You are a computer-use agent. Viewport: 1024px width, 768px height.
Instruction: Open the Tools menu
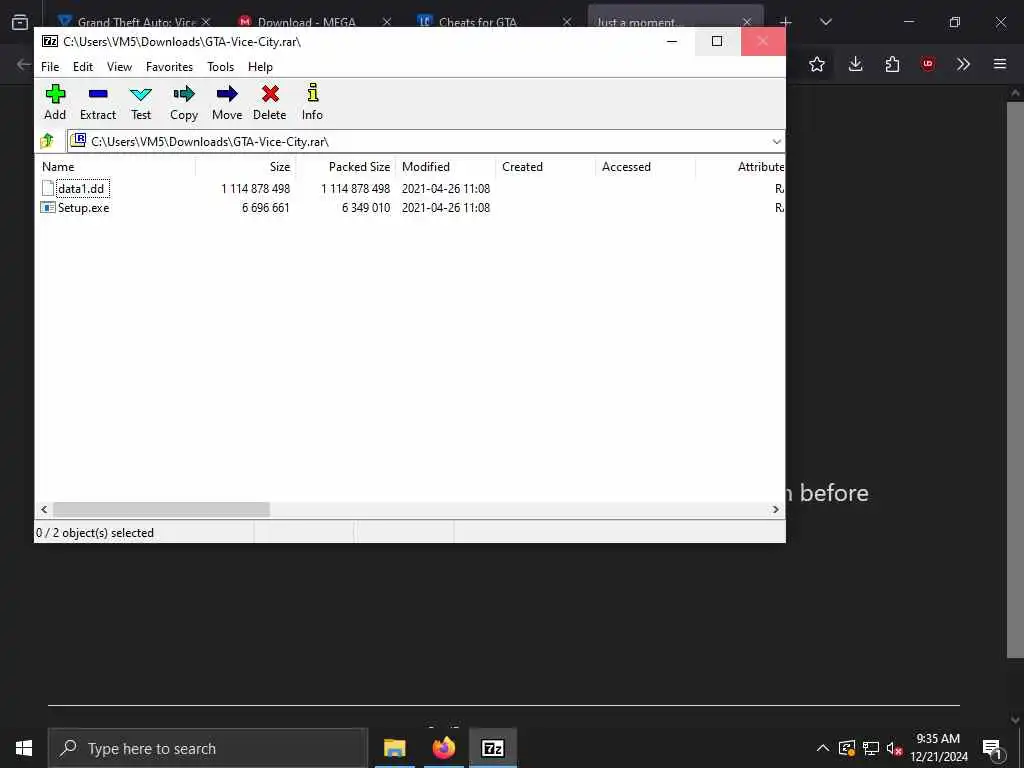(x=220, y=67)
